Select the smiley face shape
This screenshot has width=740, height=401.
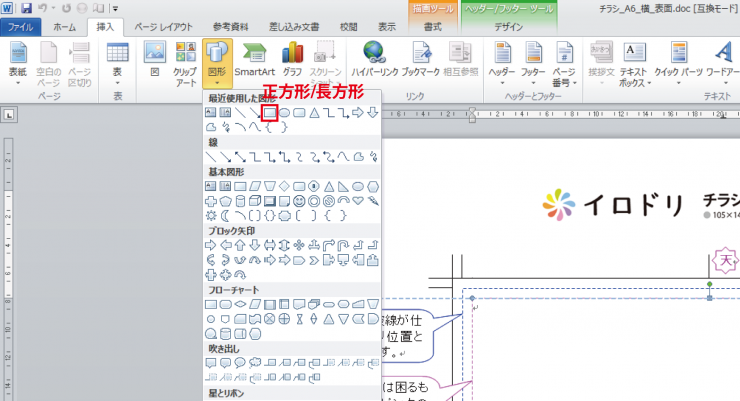pyautogui.click(x=299, y=201)
